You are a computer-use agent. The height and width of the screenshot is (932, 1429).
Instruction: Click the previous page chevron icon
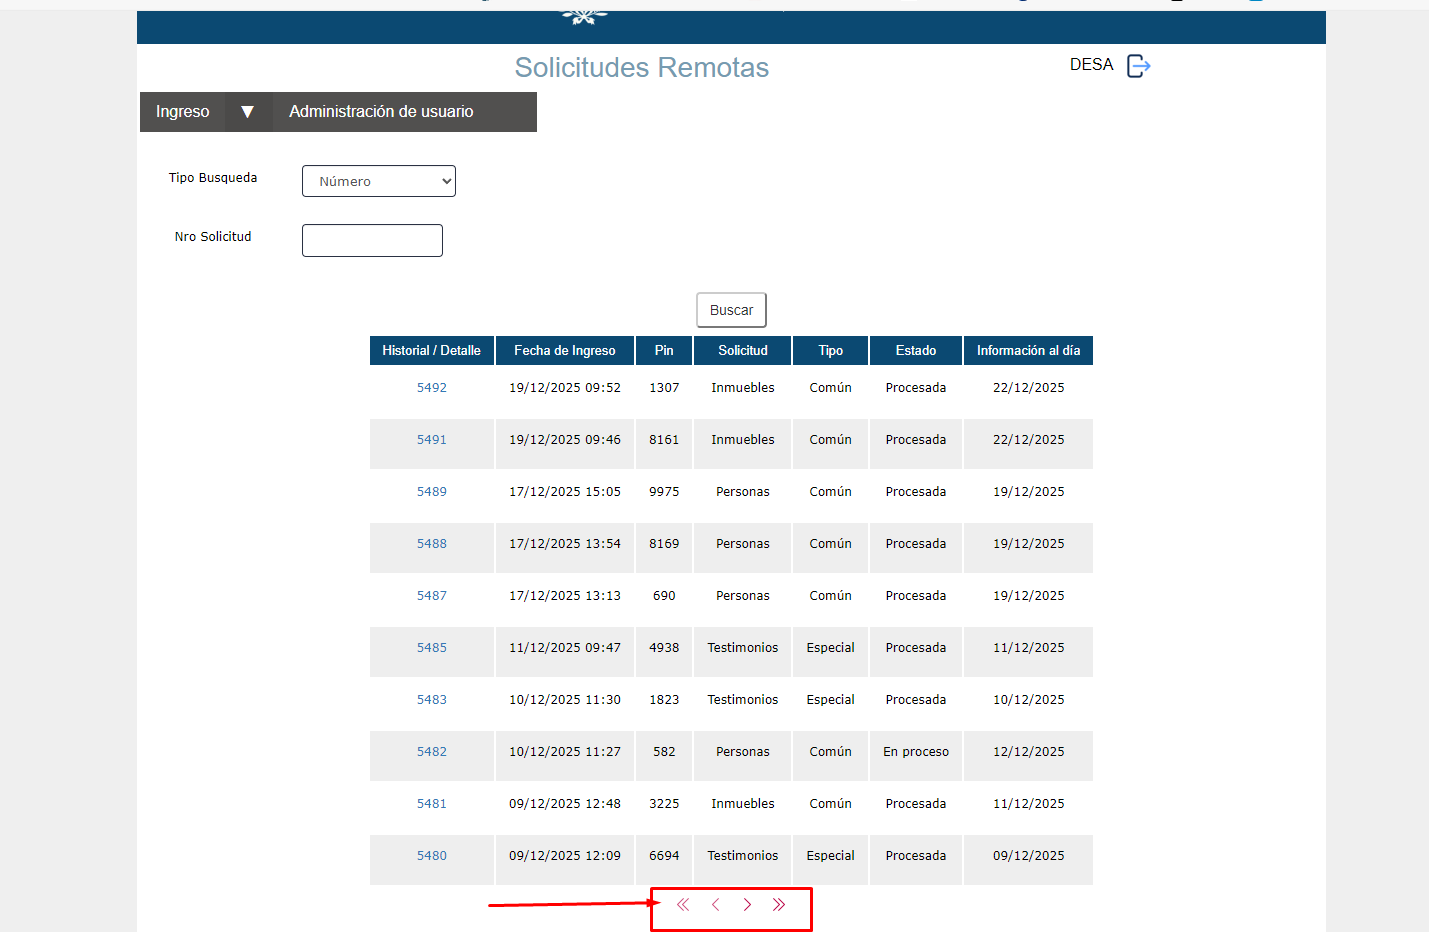[x=715, y=904]
